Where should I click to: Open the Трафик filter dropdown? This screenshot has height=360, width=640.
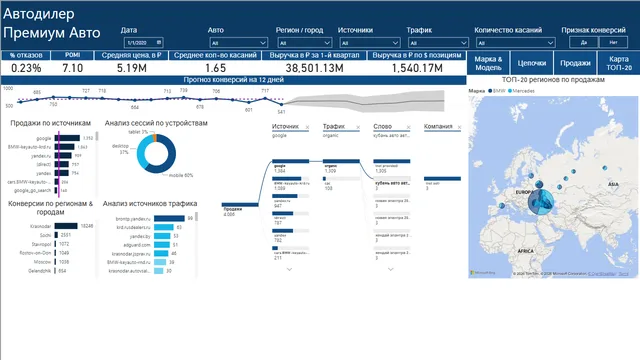click(x=438, y=43)
